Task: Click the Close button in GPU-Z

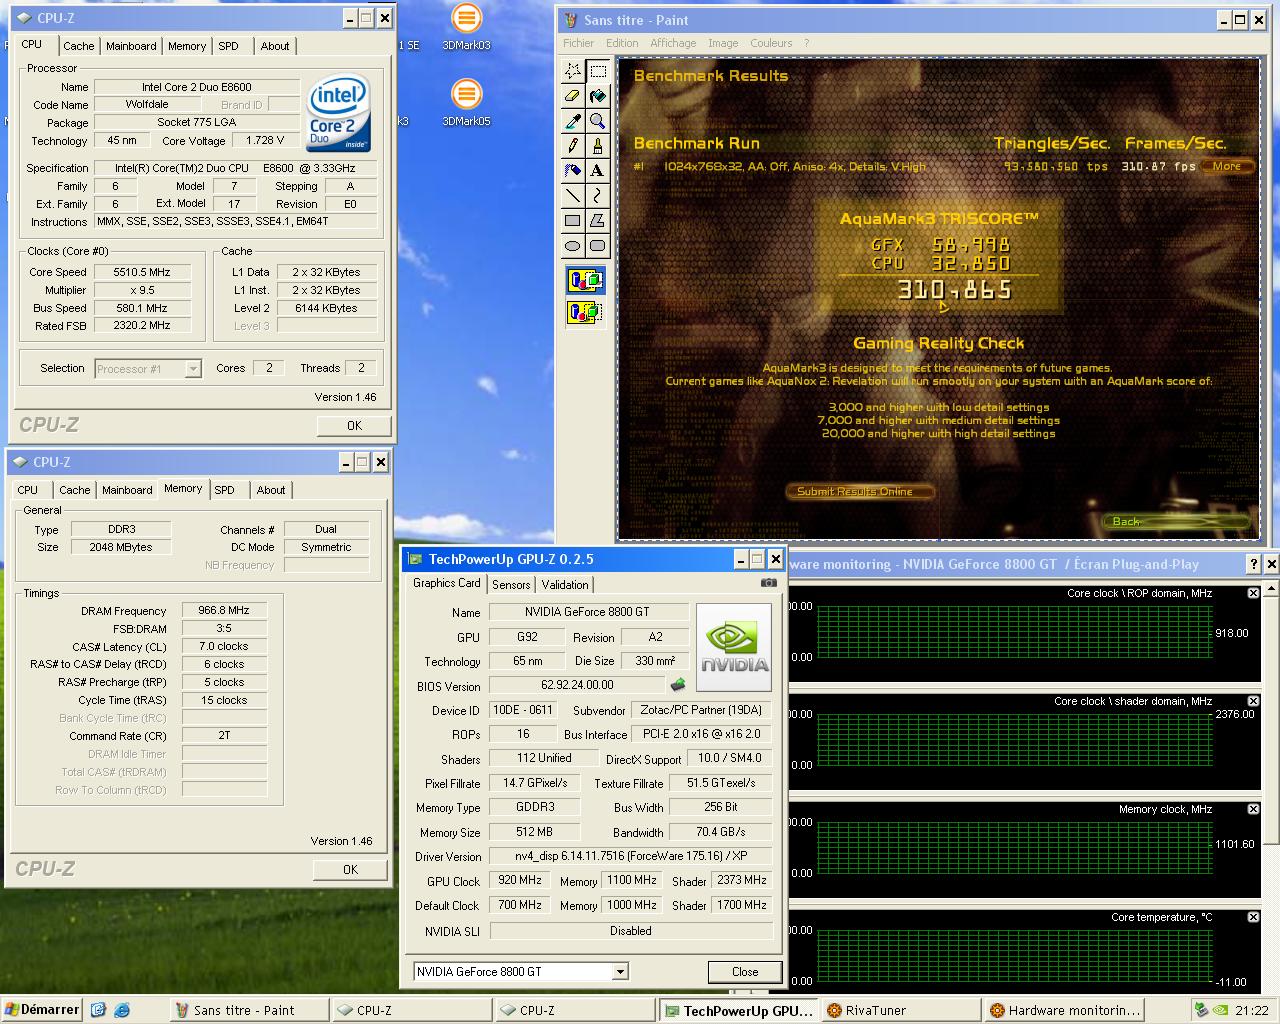Action: tap(745, 972)
